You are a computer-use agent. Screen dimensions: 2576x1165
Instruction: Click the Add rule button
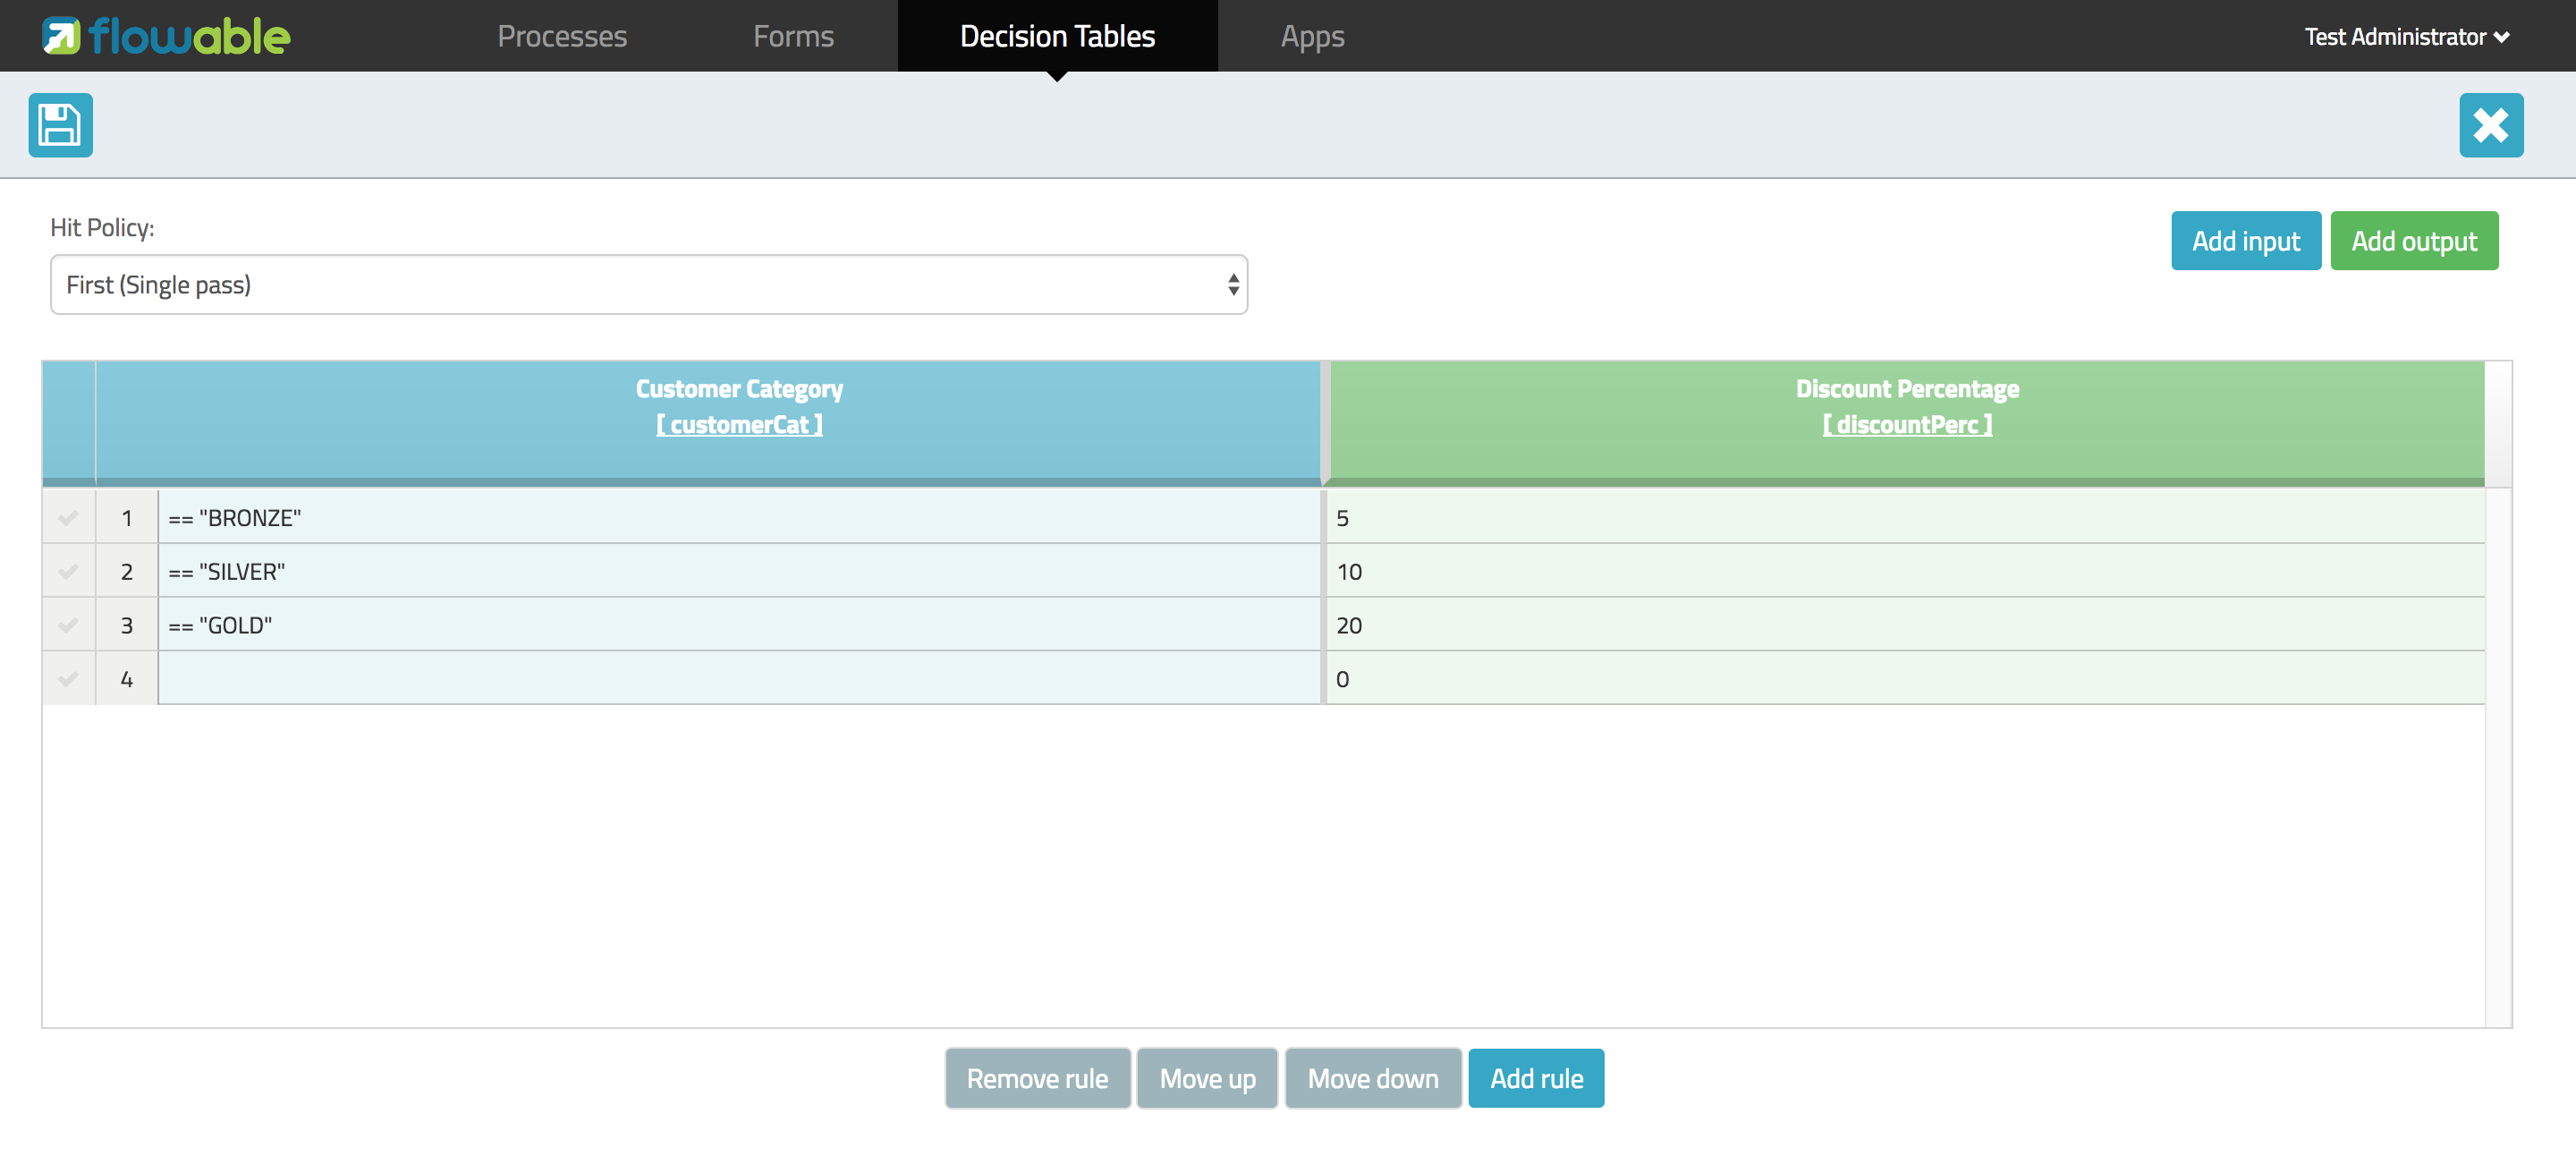click(x=1536, y=1078)
